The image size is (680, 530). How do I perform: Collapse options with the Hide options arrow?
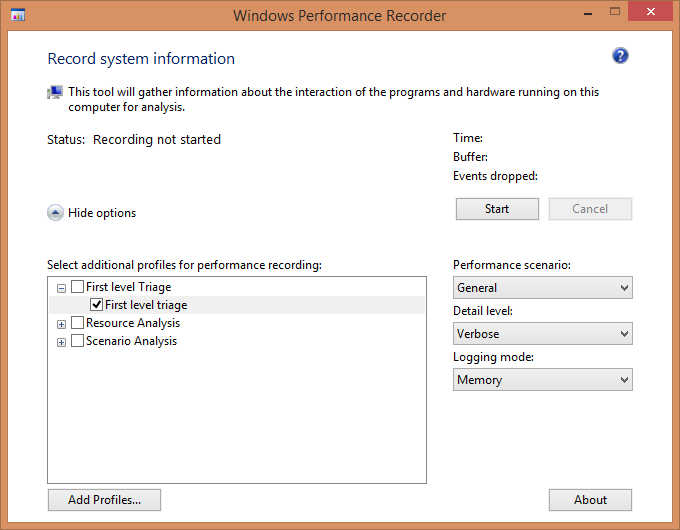(x=55, y=213)
